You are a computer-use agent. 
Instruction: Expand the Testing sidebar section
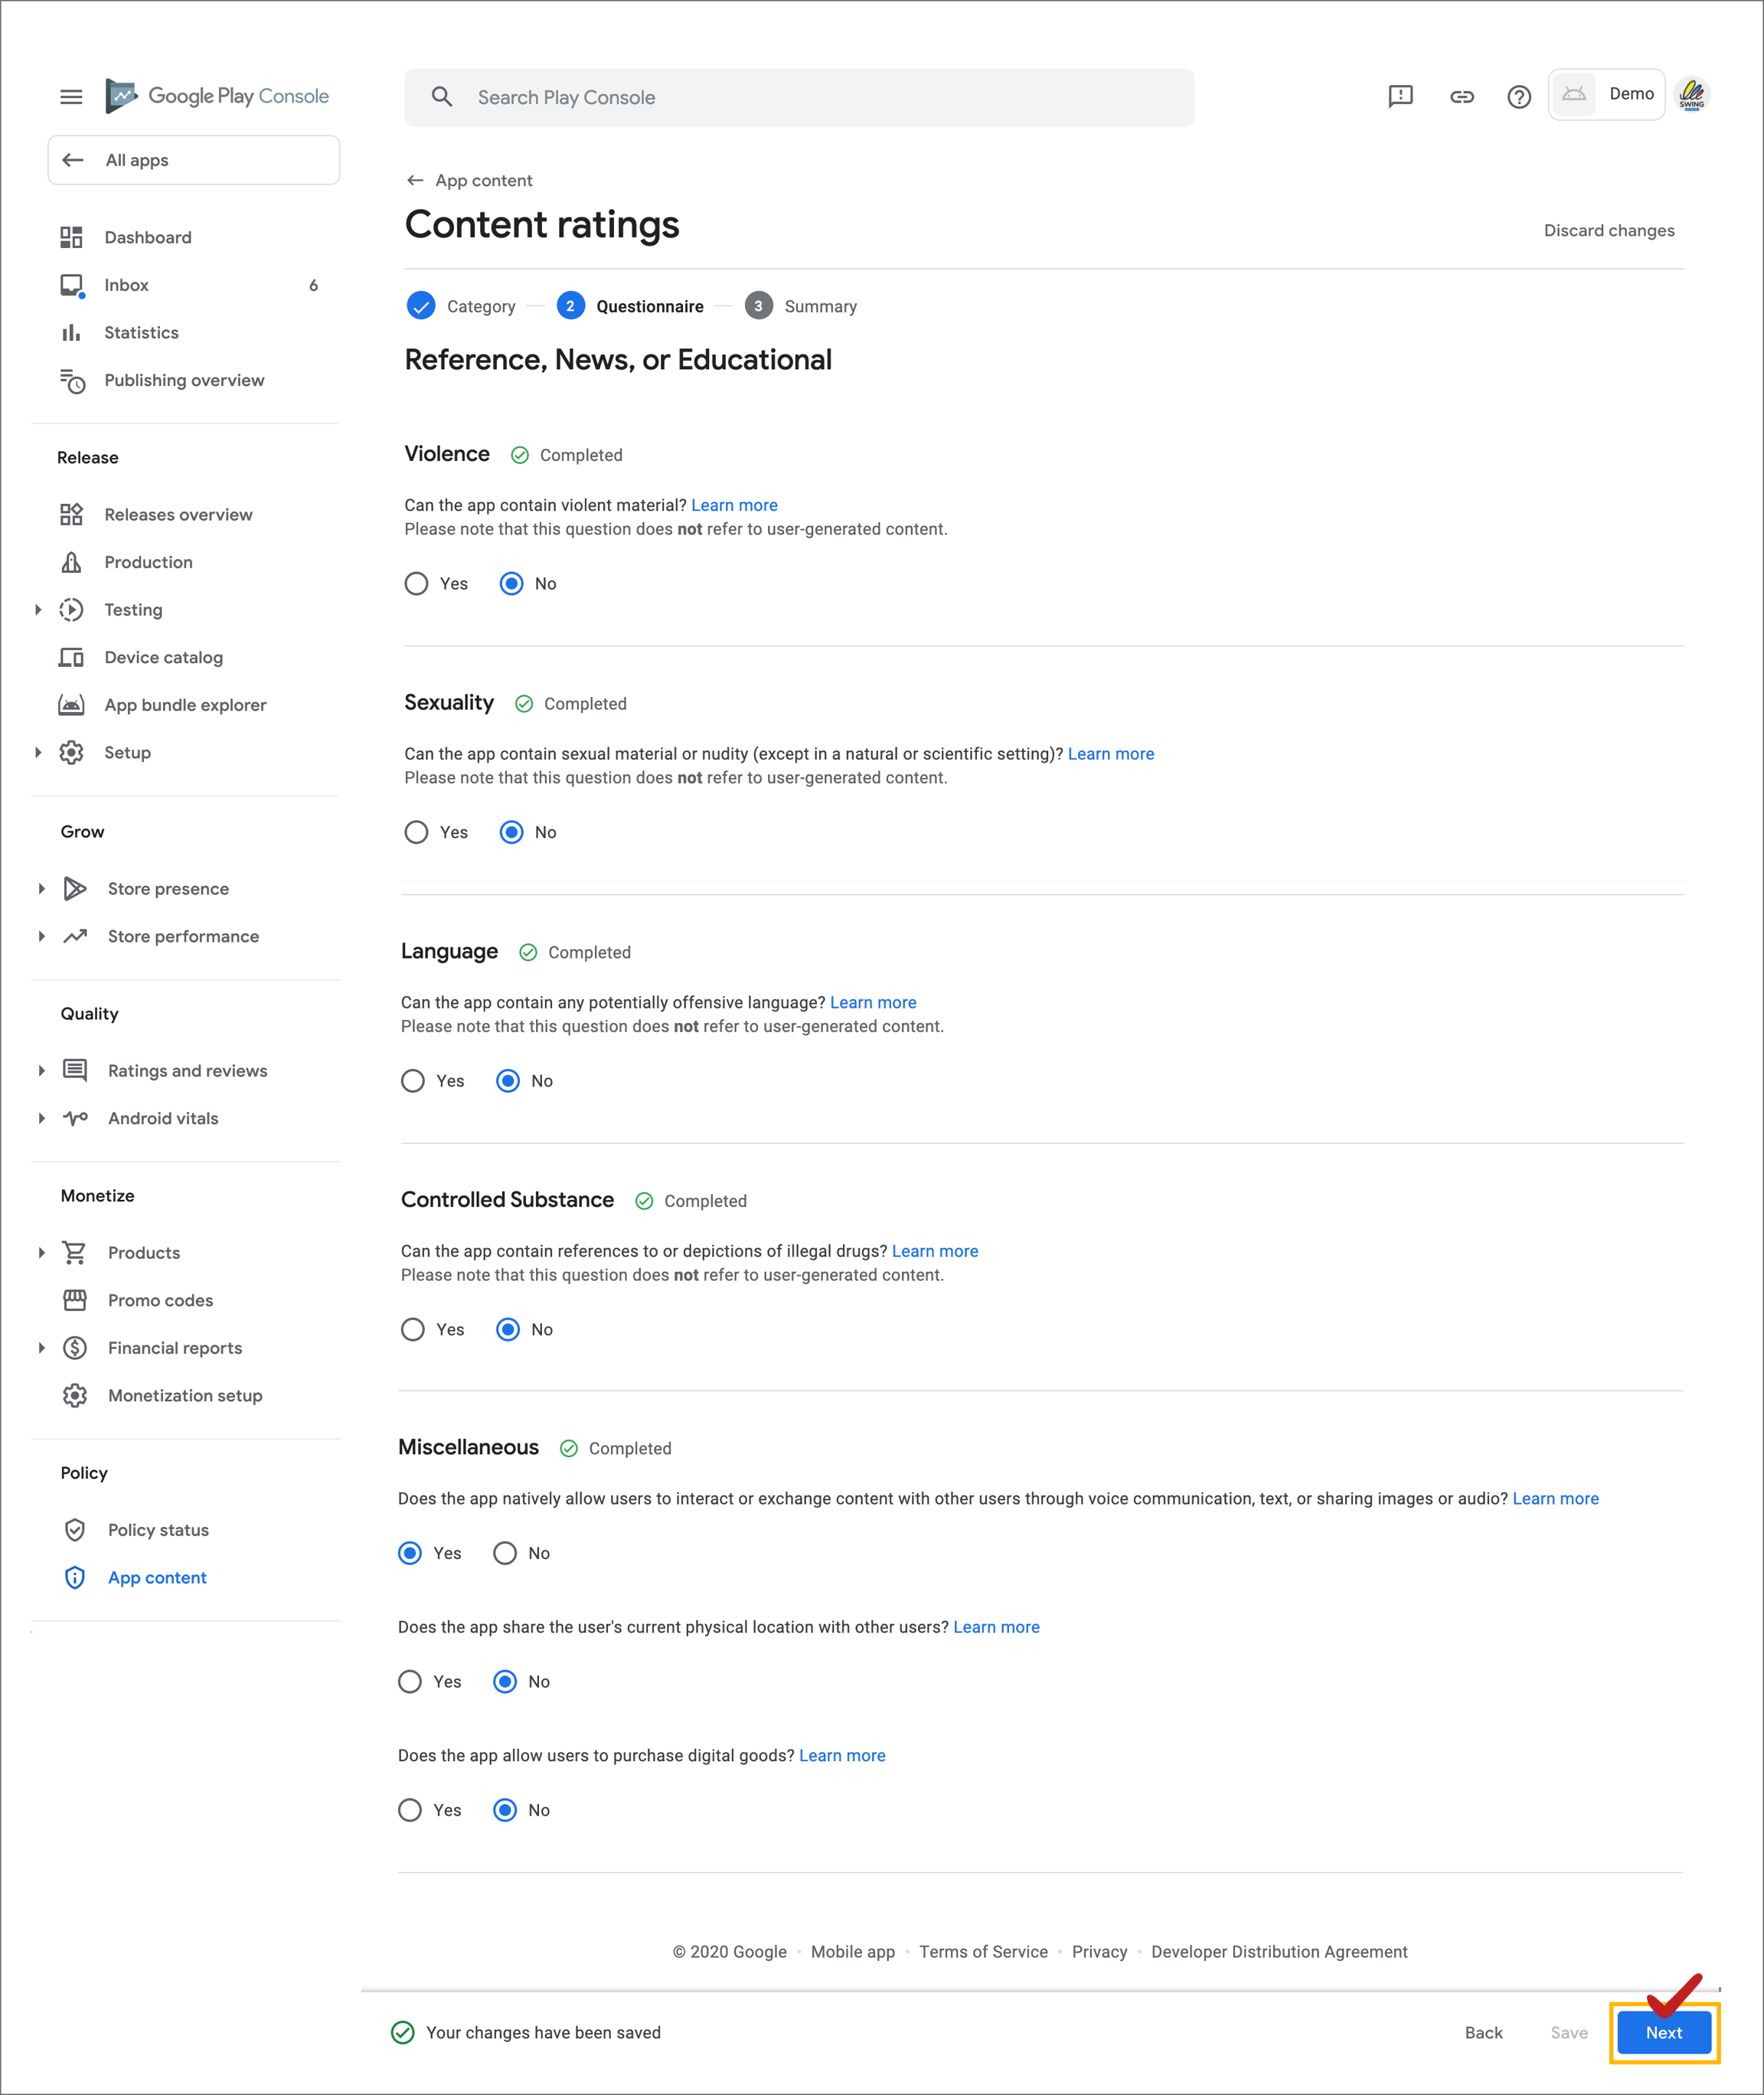point(38,610)
